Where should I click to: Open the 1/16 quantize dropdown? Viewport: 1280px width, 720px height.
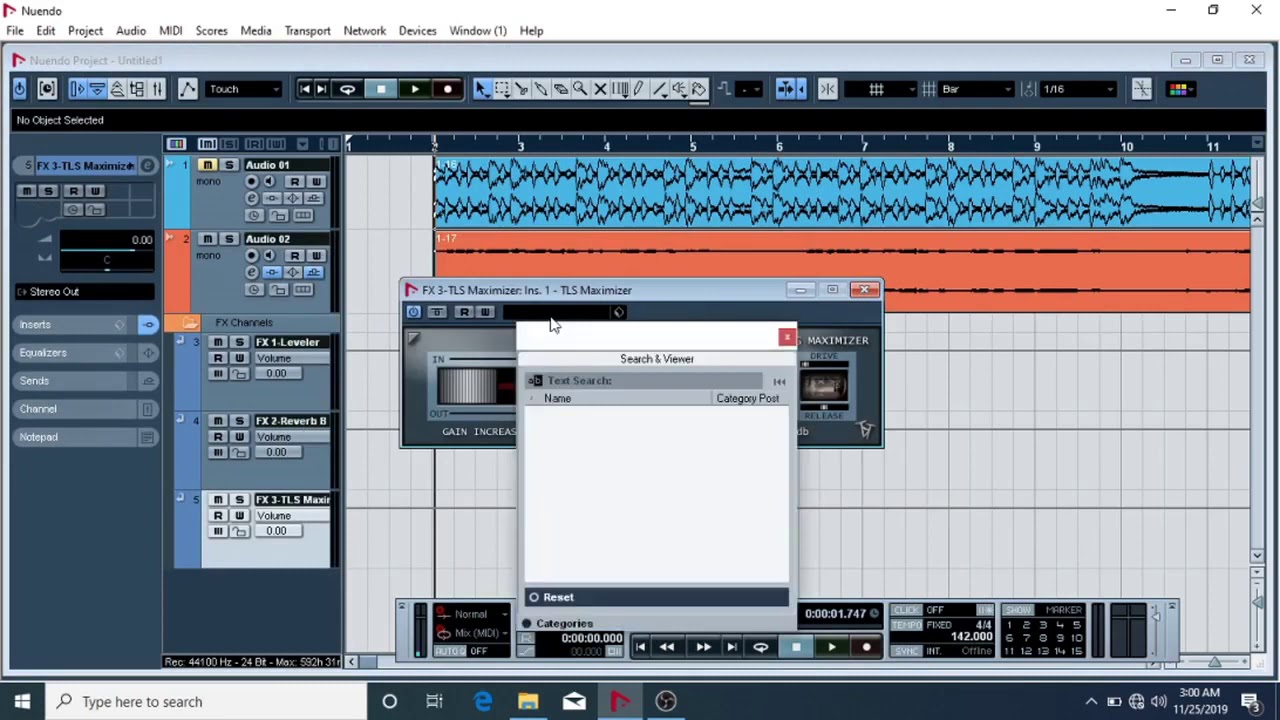click(1078, 89)
